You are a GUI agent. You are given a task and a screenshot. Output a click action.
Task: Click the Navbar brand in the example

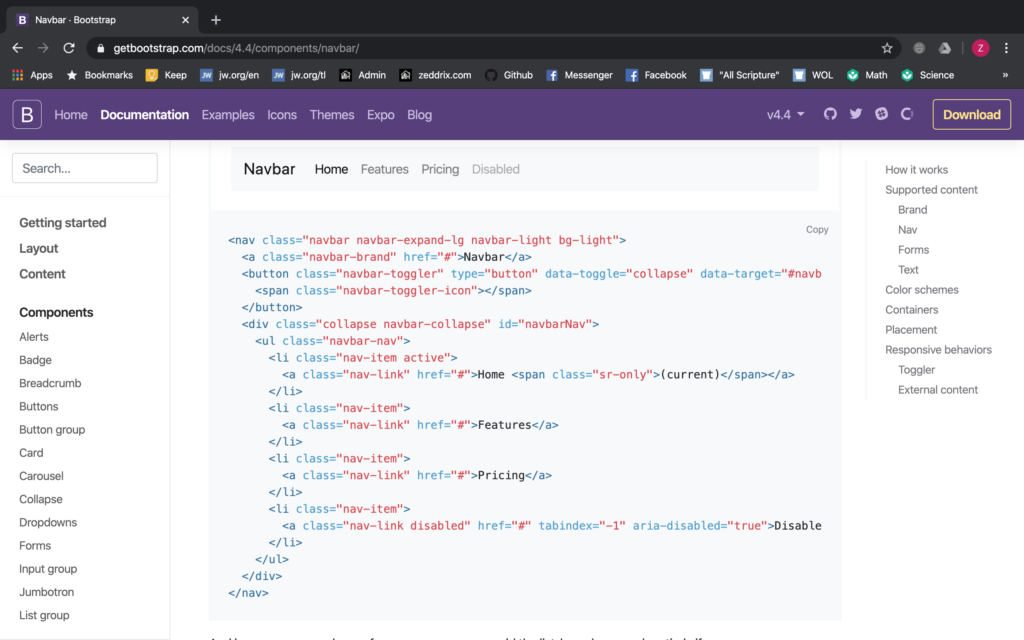269,169
